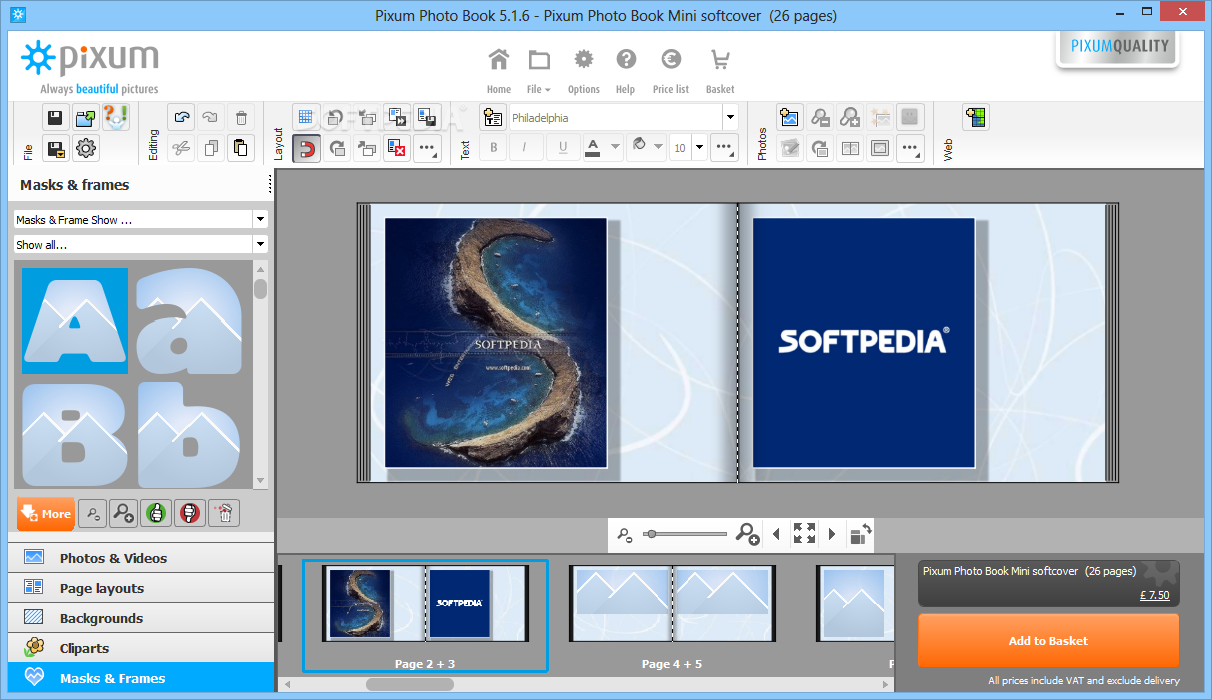The image size is (1212, 700).
Task: Open the Basket
Action: tap(720, 70)
